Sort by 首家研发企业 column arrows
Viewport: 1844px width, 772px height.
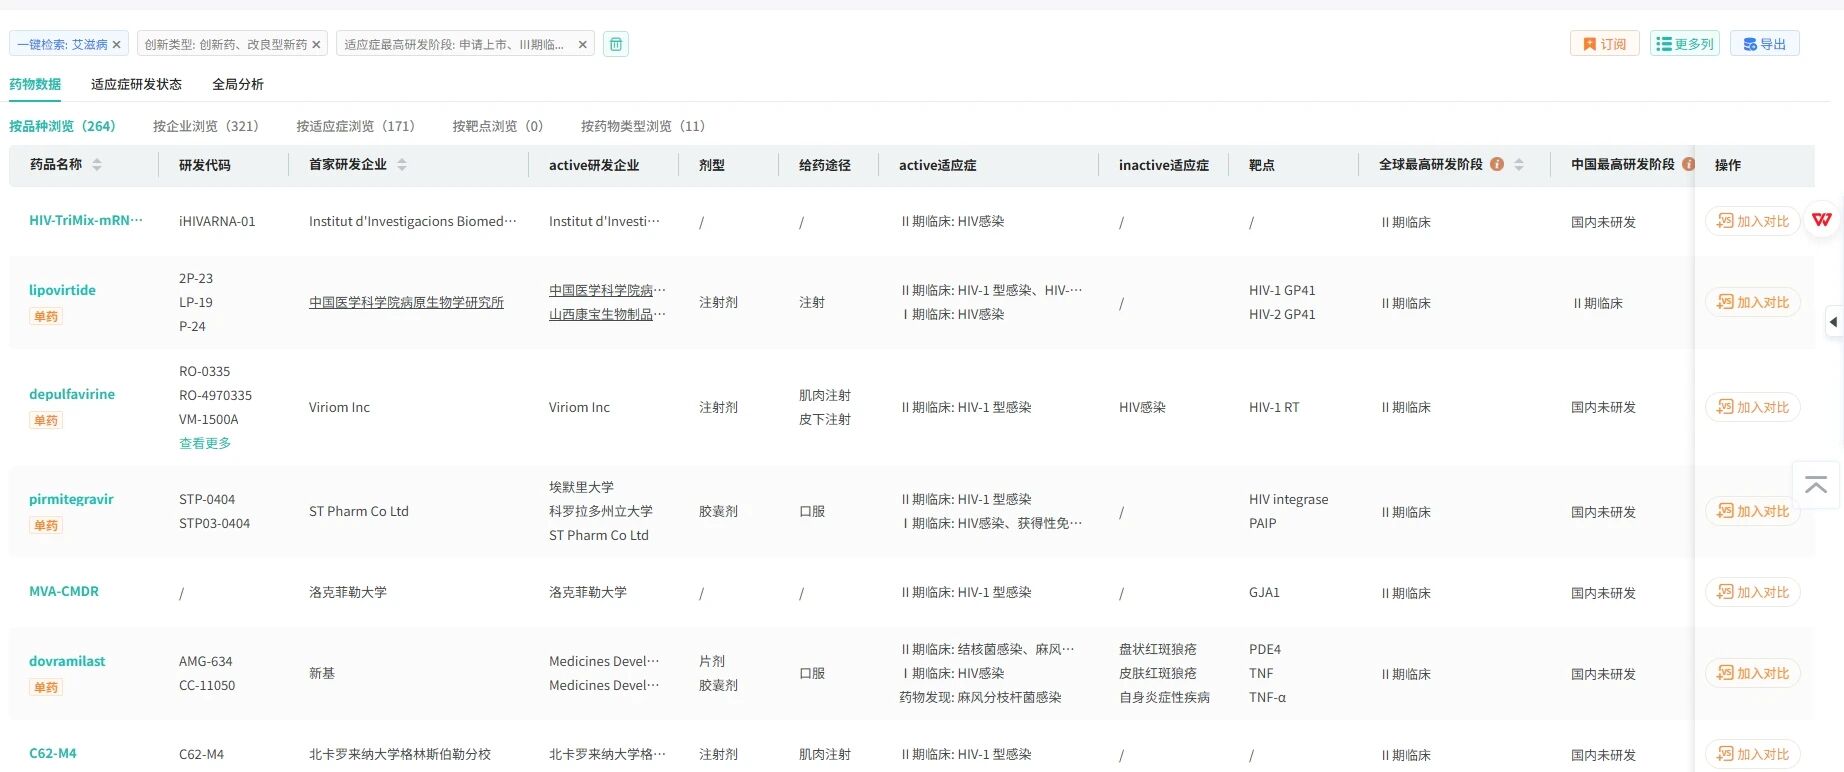pos(402,165)
